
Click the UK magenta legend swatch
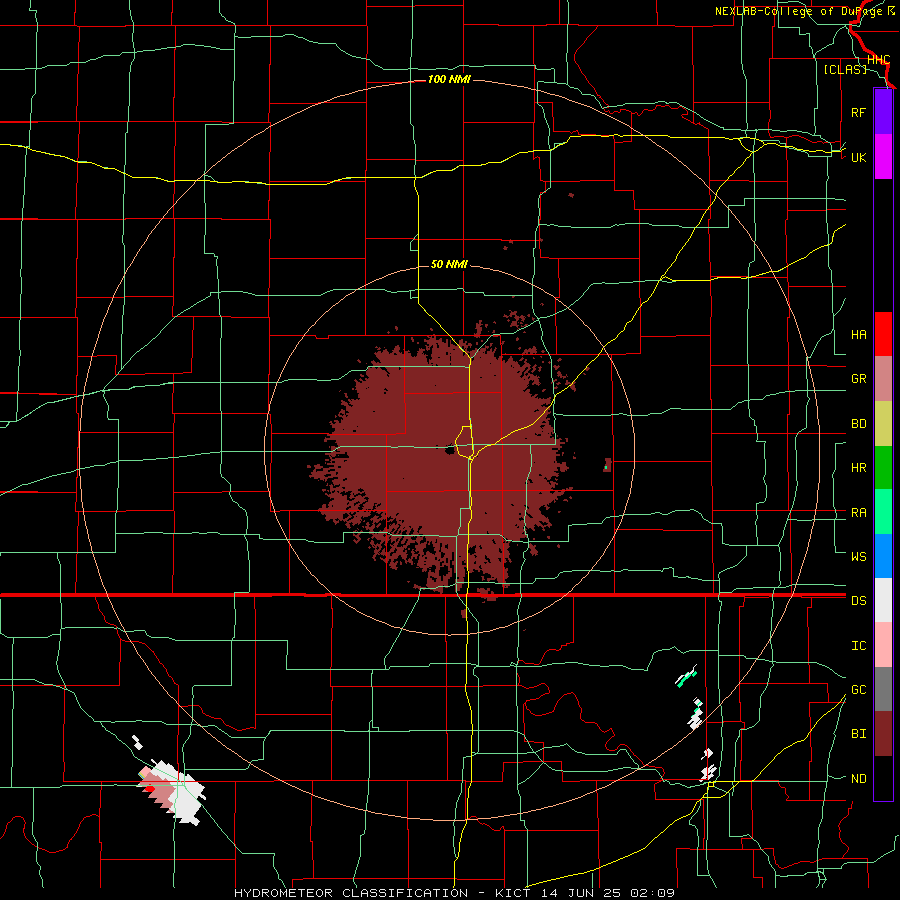pyautogui.click(x=883, y=157)
